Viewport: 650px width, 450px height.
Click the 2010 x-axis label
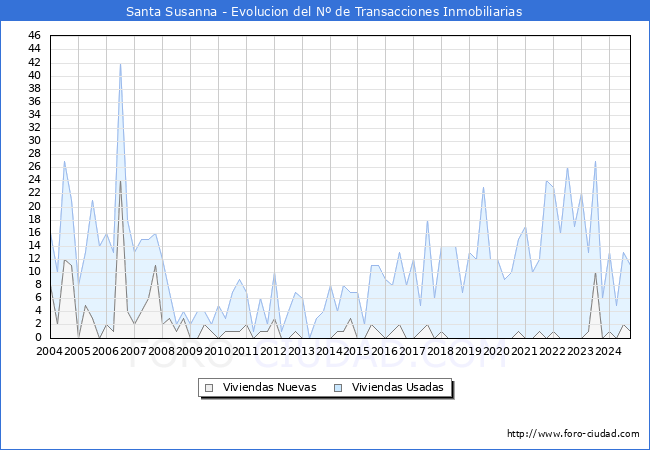tap(217, 351)
